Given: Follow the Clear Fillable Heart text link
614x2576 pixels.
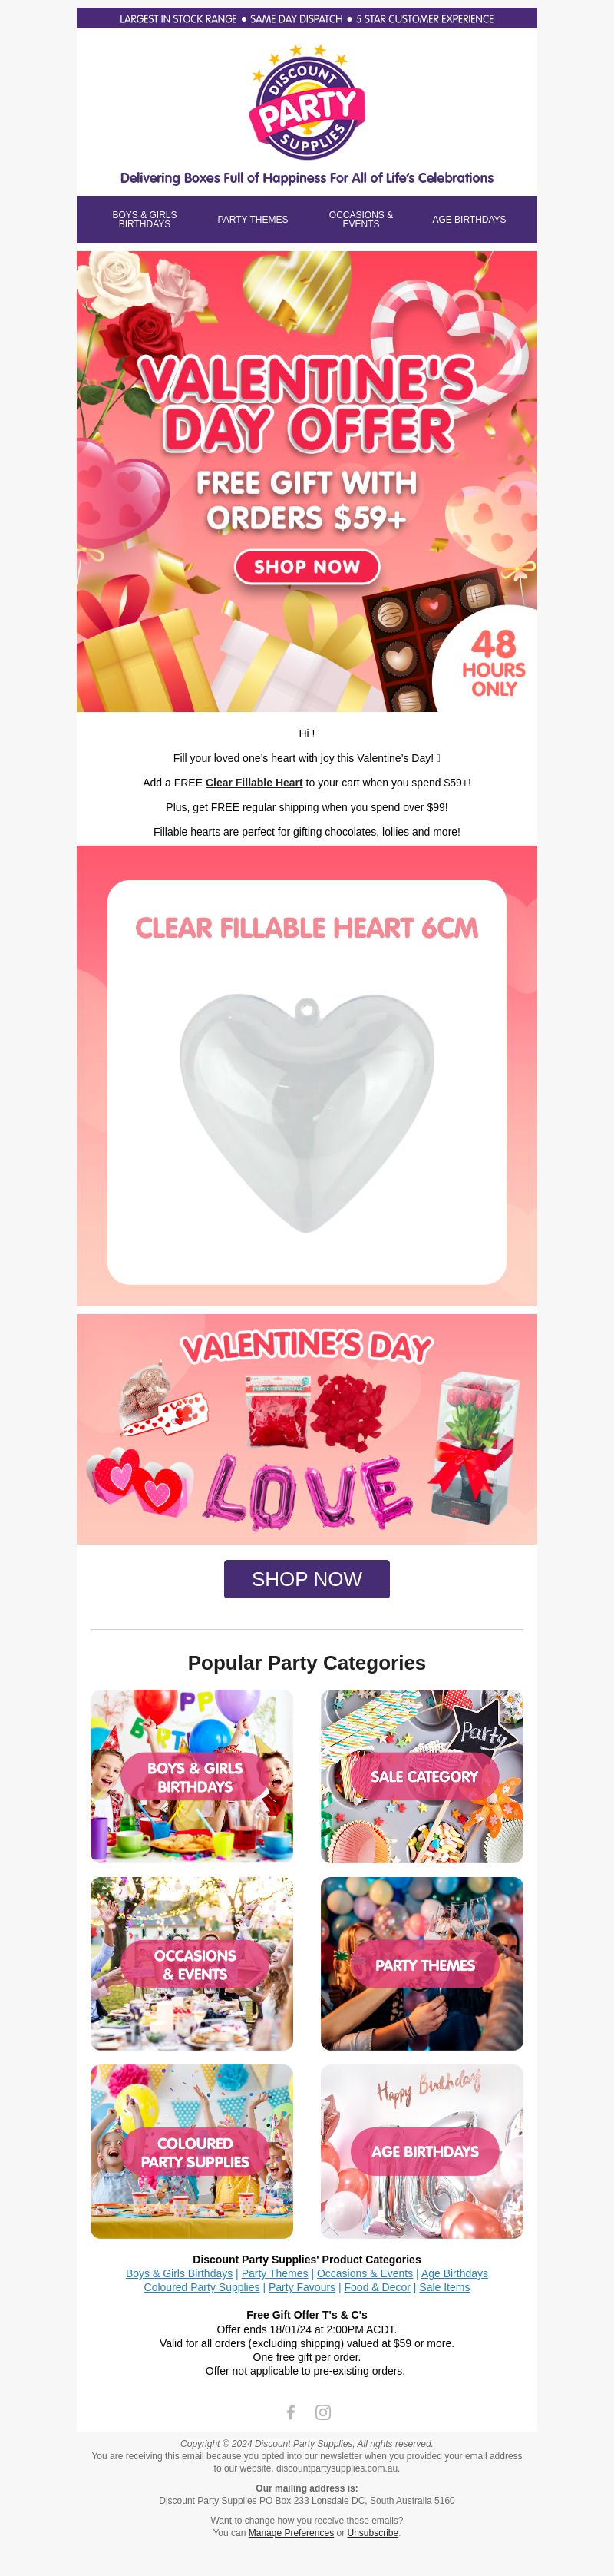Looking at the screenshot, I should [254, 783].
